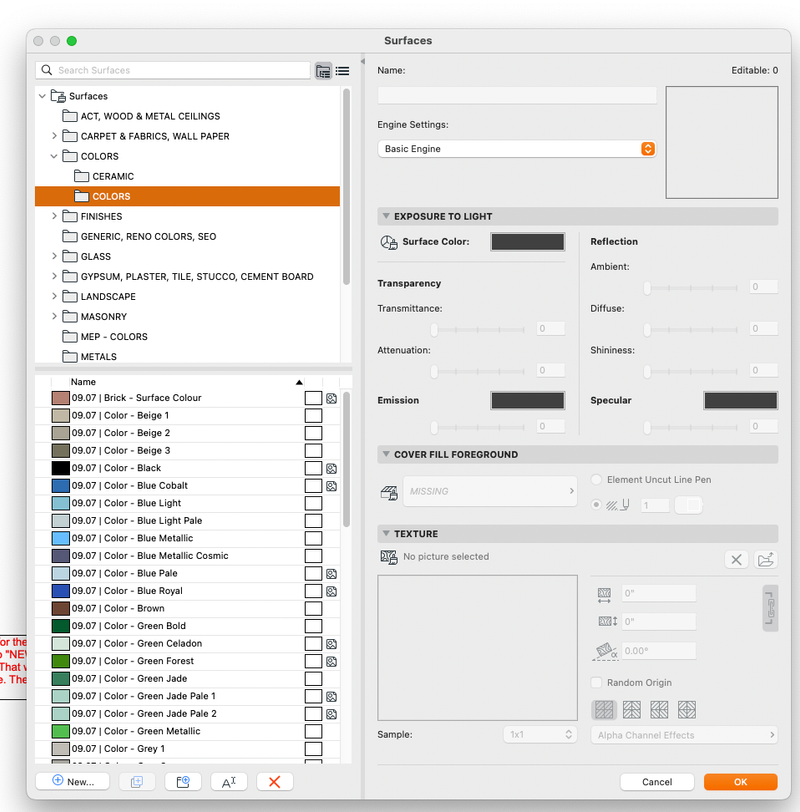Expand the LANDSCAPE folder
The width and height of the screenshot is (800, 812).
pyautogui.click(x=54, y=297)
